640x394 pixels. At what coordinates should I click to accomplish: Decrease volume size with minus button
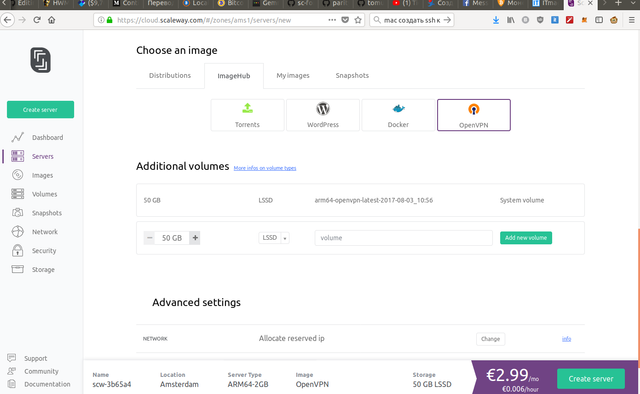coord(149,238)
